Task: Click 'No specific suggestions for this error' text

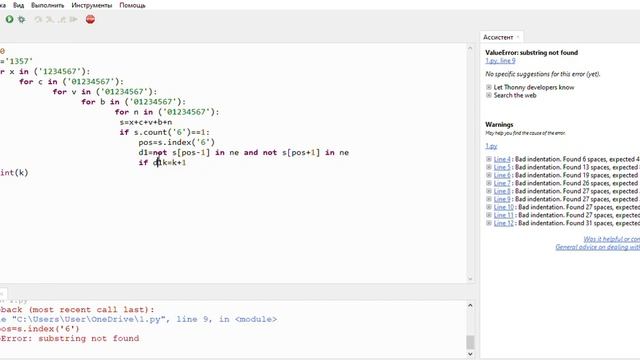Action: [x=543, y=74]
